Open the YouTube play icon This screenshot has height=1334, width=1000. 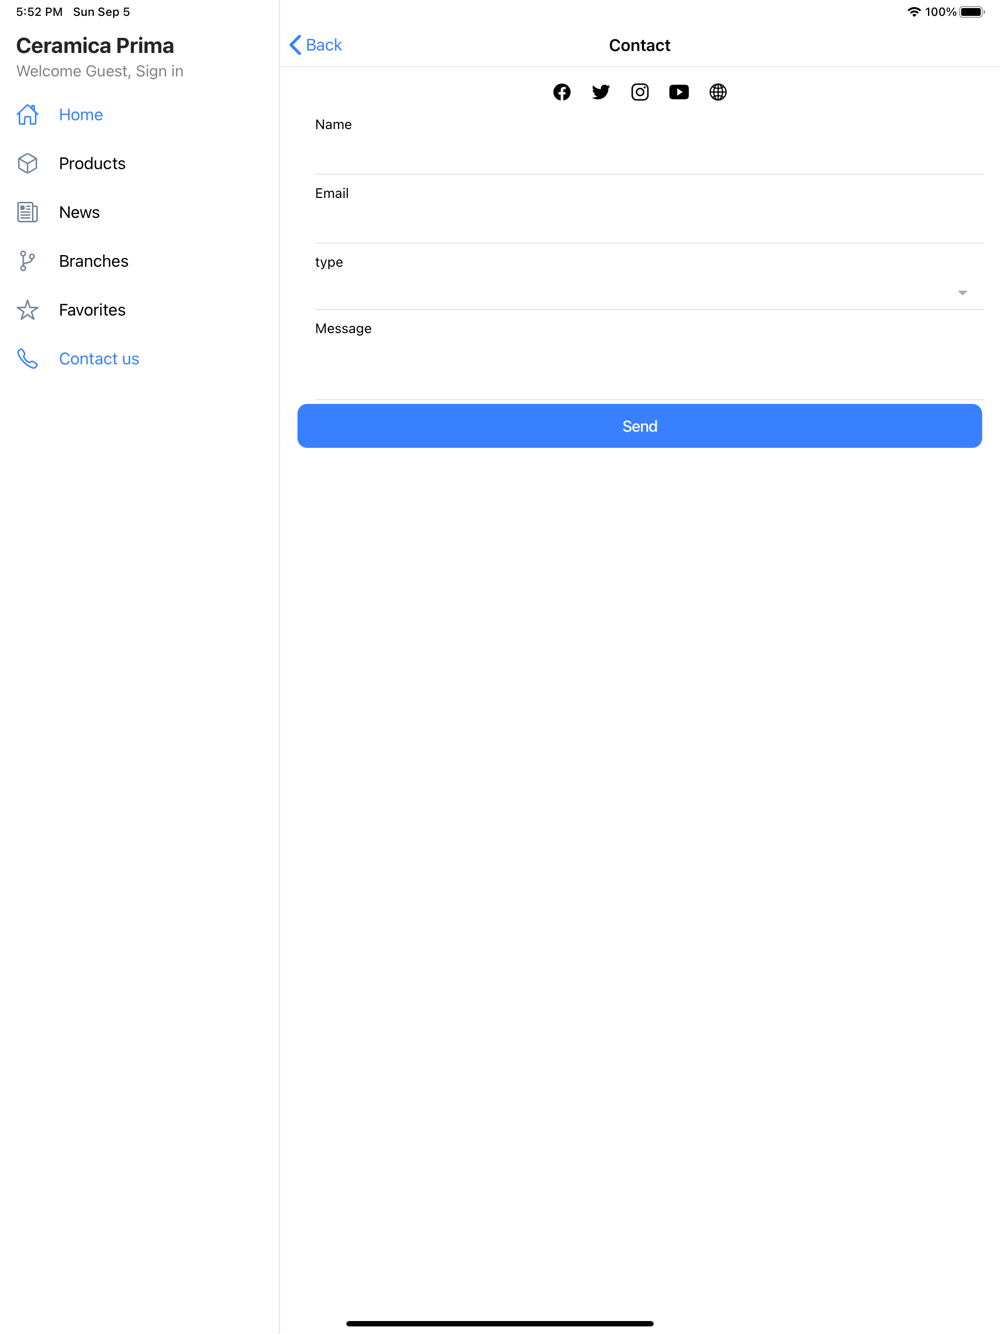pyautogui.click(x=679, y=92)
